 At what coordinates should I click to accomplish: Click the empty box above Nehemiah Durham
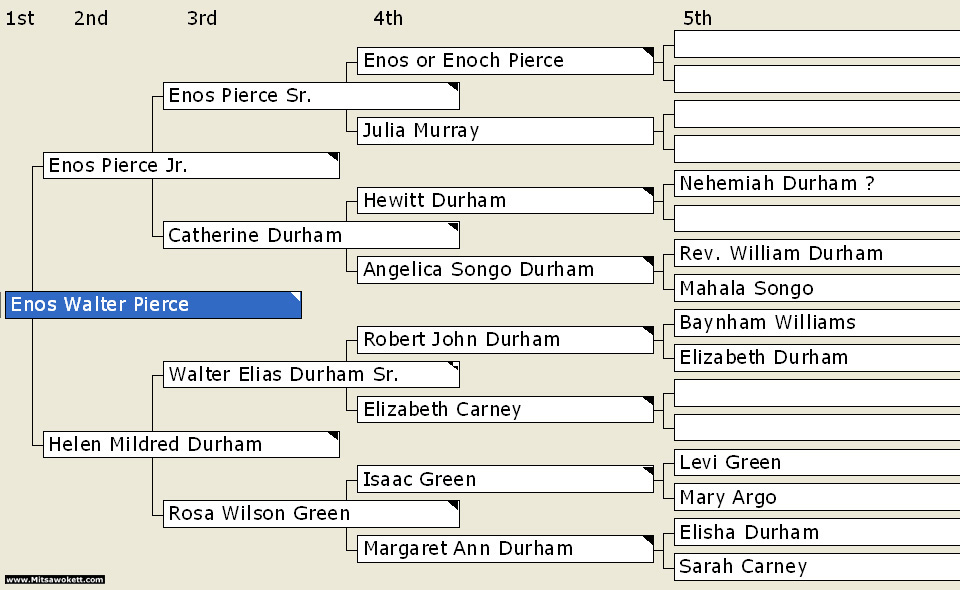pos(817,149)
